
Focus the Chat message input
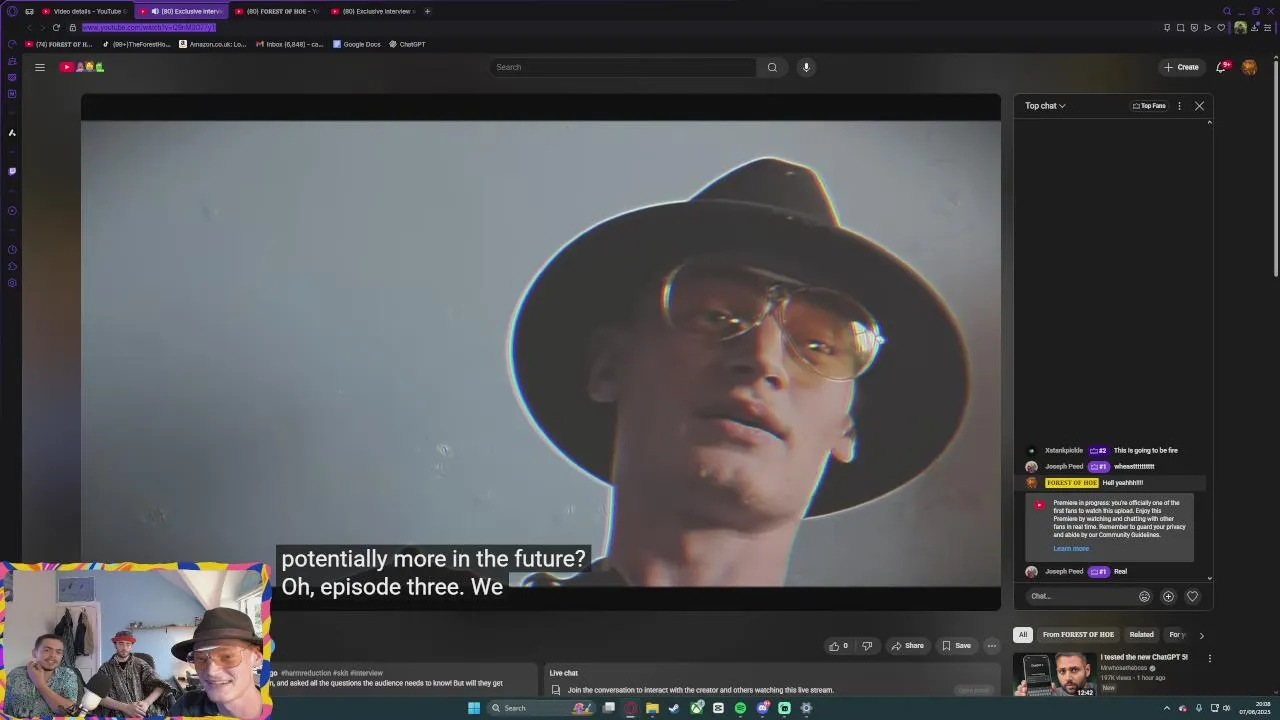click(x=1080, y=596)
